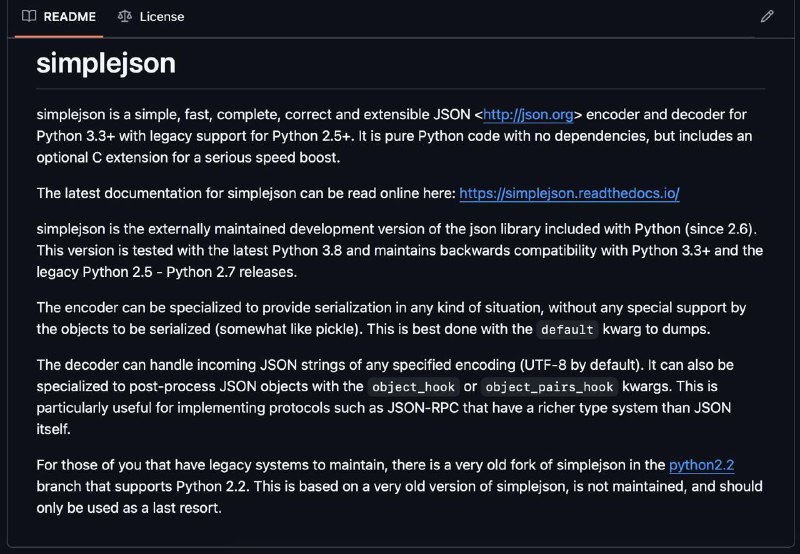Click the default inline code snippet
This screenshot has width=800, height=554.
coord(567,330)
